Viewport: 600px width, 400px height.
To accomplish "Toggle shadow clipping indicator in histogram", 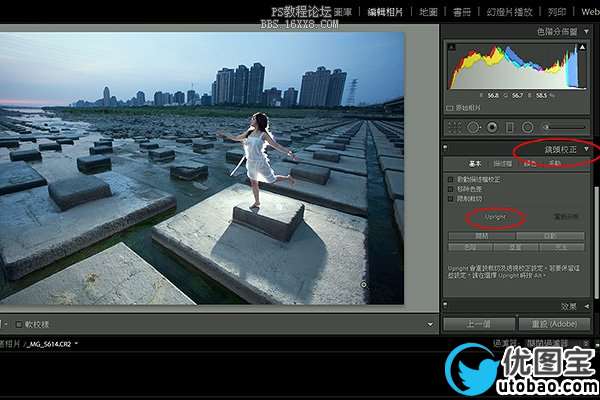I will [x=453, y=48].
